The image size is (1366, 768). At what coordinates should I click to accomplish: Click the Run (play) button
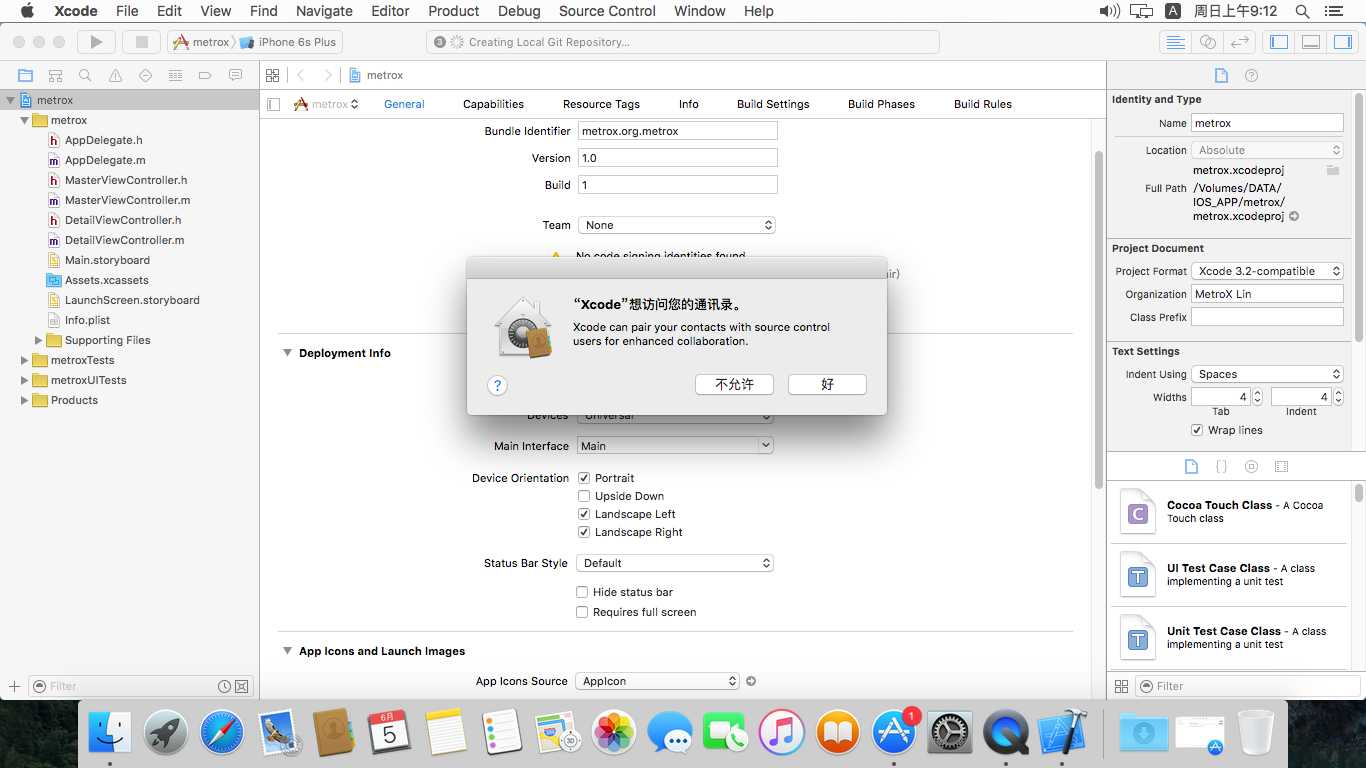[x=96, y=42]
